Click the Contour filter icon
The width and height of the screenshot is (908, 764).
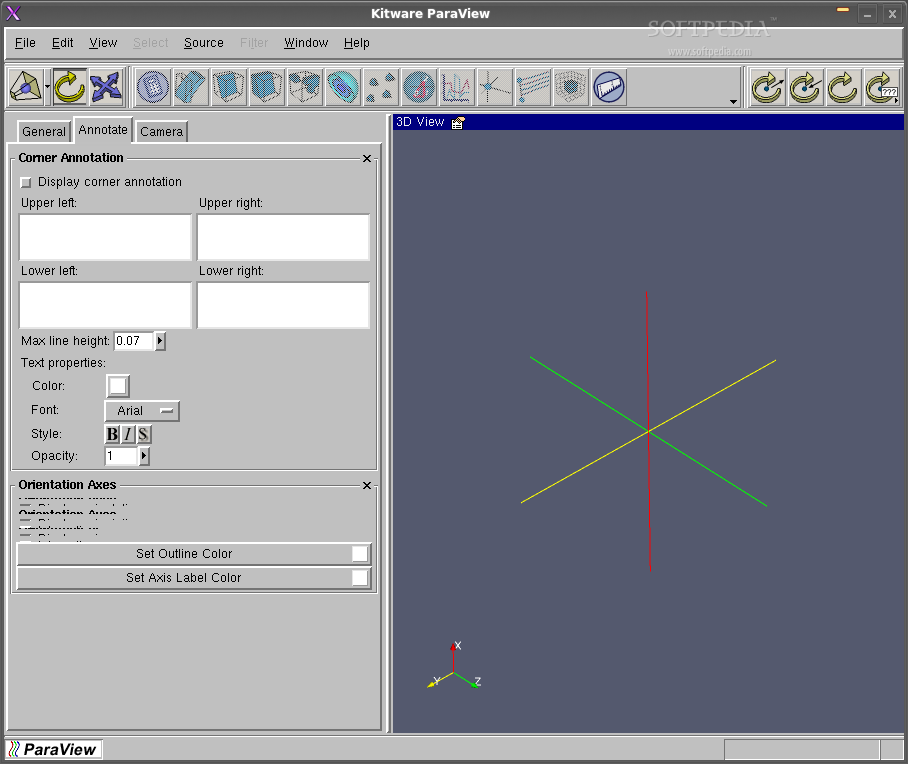point(343,87)
